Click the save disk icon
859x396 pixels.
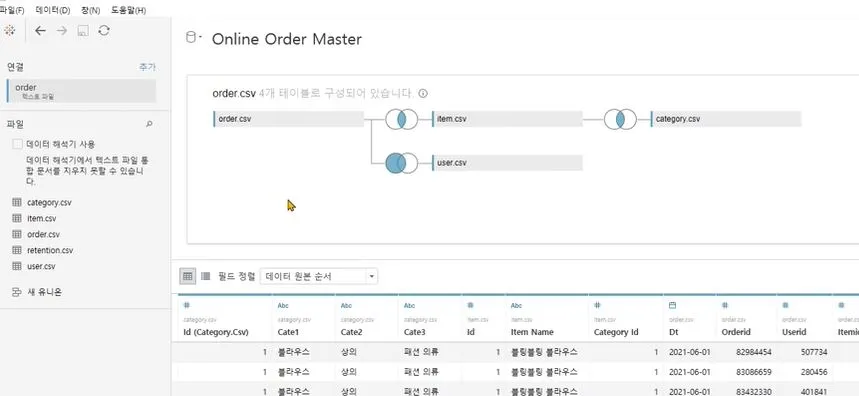tap(83, 31)
